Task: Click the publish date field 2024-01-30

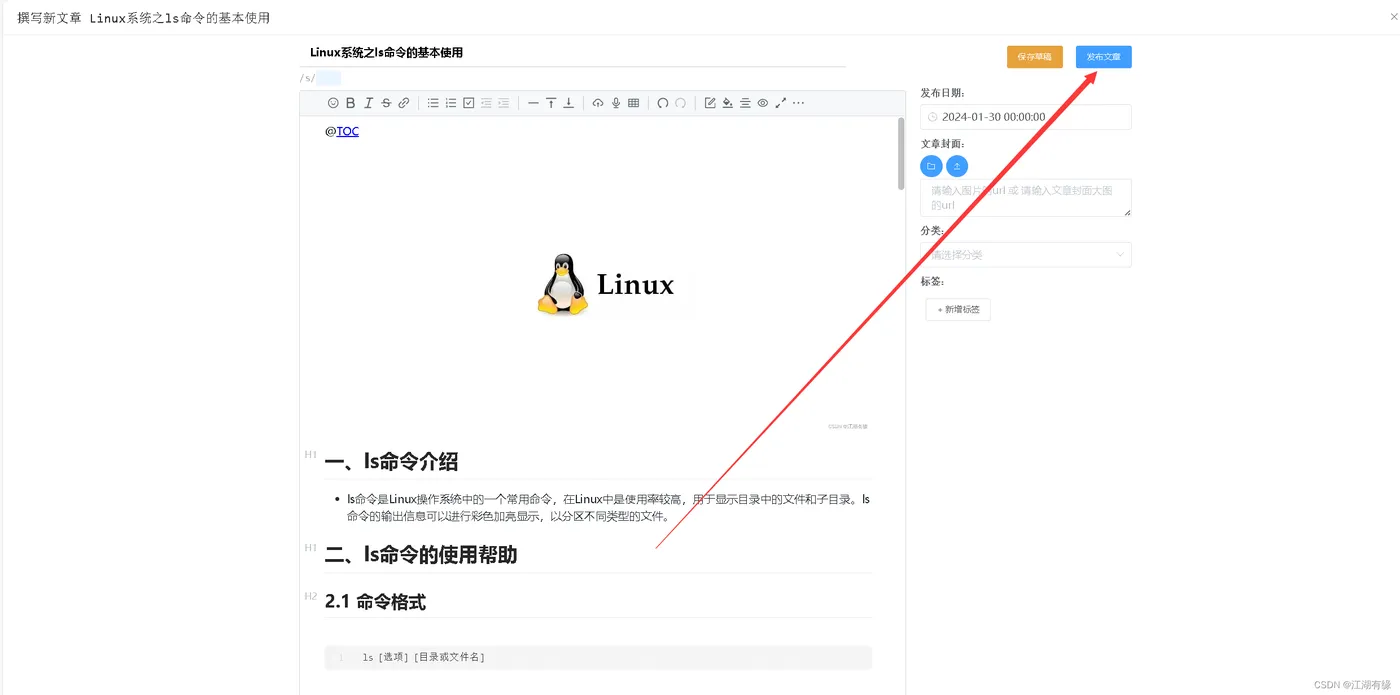Action: point(1026,117)
